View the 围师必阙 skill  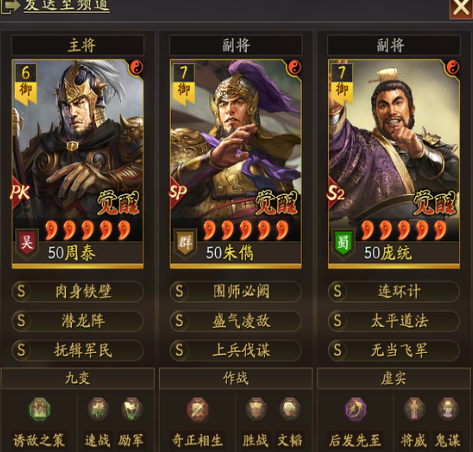[x=236, y=292]
